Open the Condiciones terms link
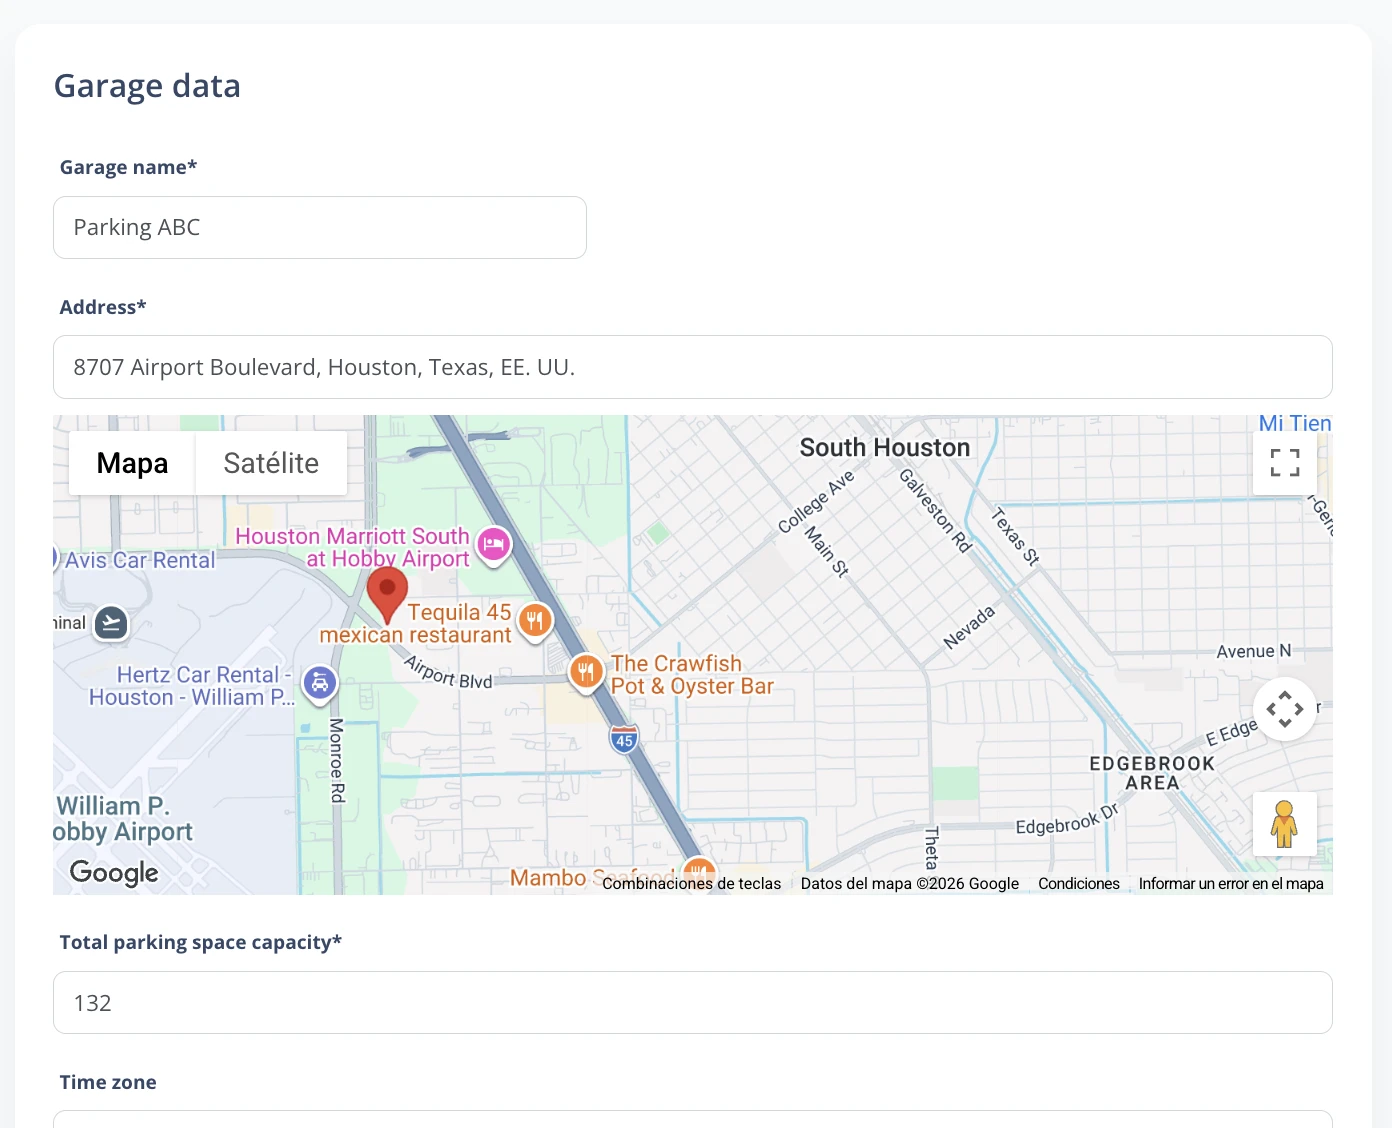1392x1128 pixels. 1079,884
